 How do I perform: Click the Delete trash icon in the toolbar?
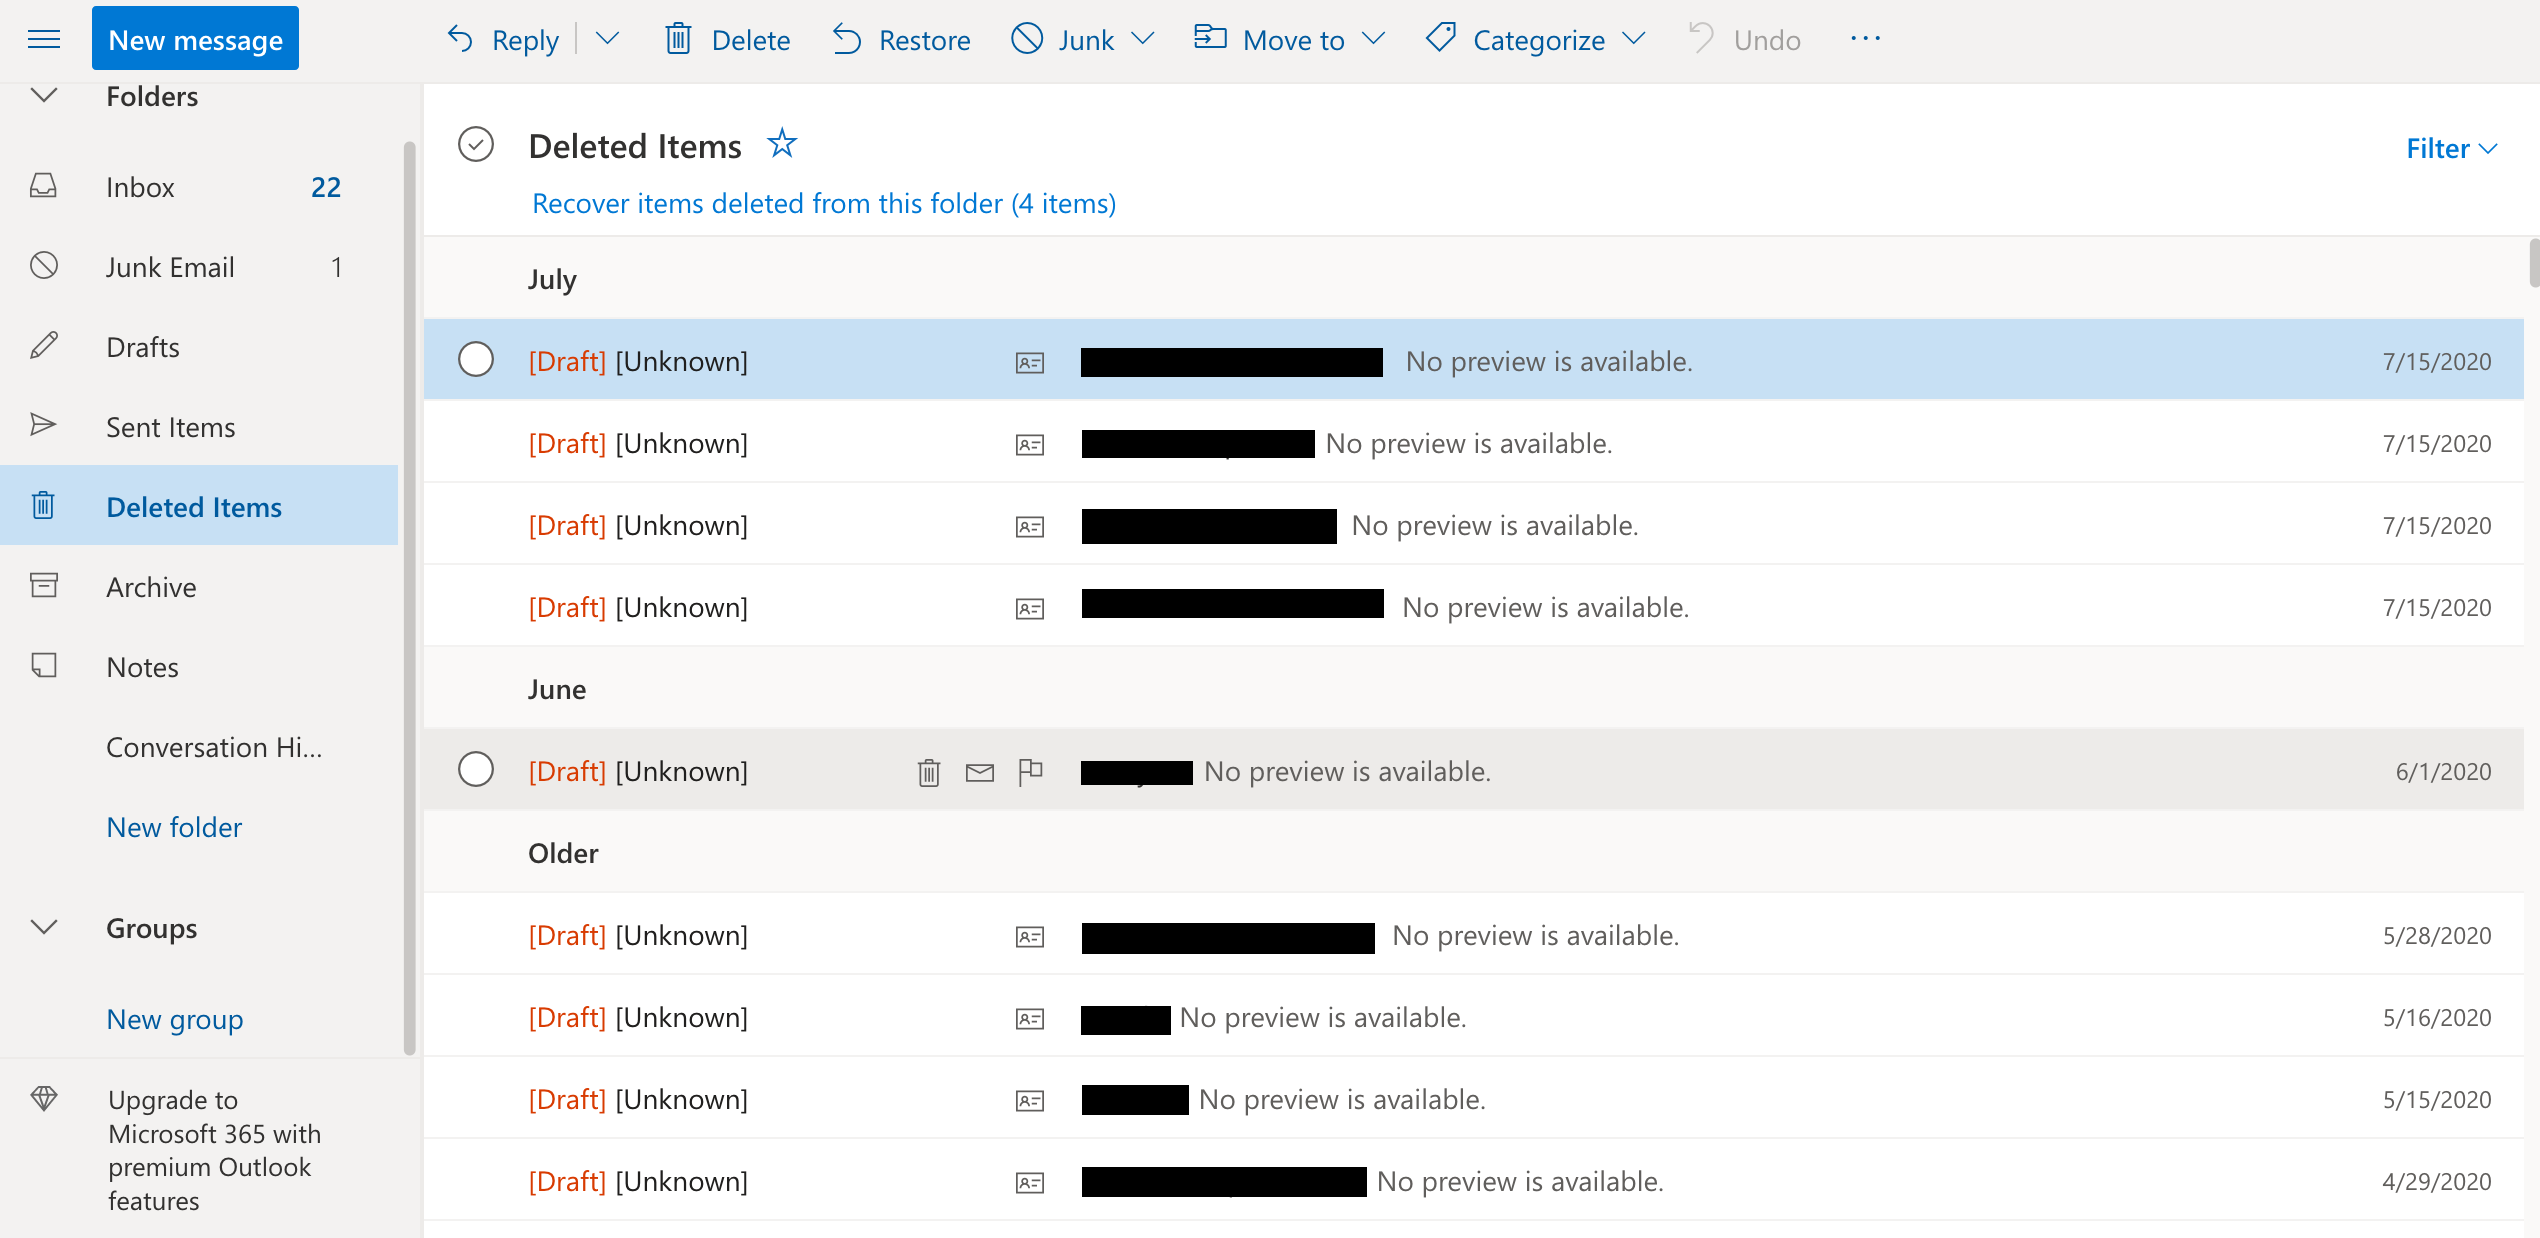coord(679,39)
